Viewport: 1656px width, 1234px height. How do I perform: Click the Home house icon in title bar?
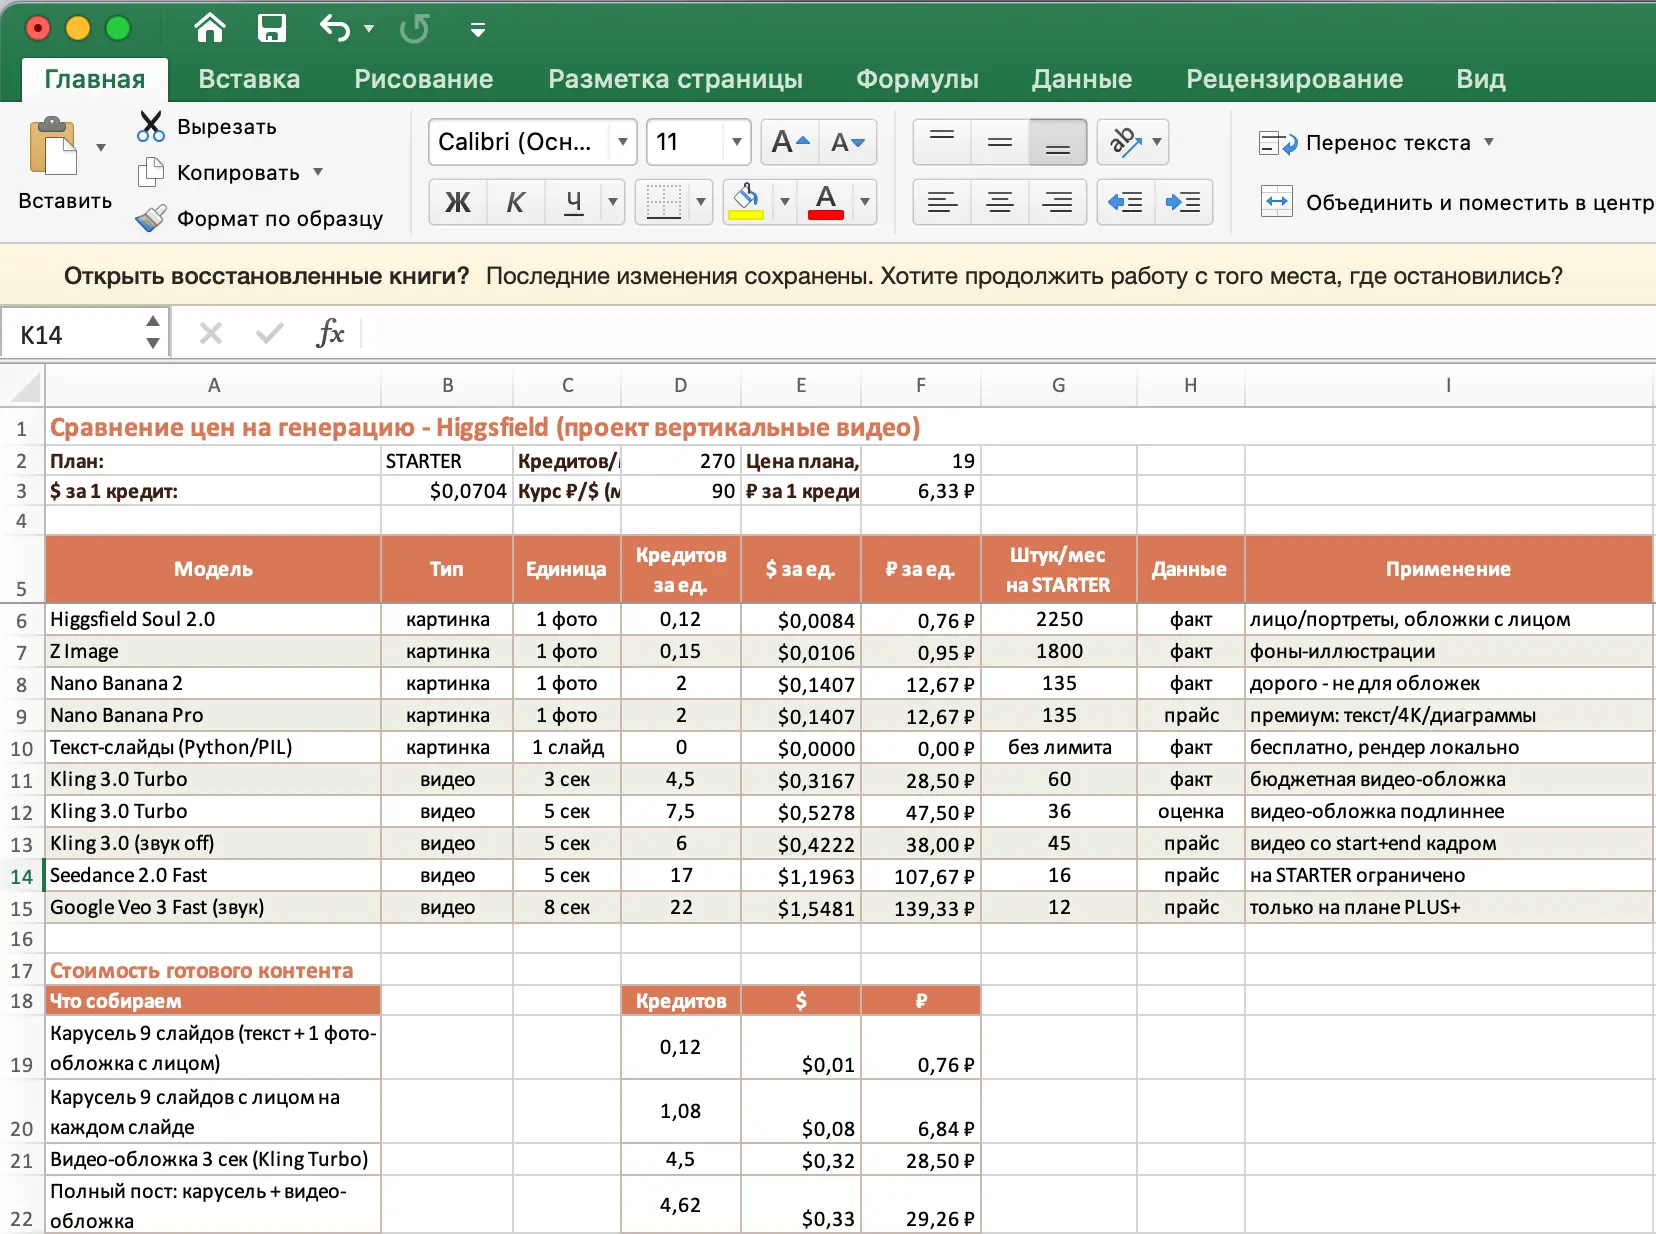pyautogui.click(x=210, y=28)
